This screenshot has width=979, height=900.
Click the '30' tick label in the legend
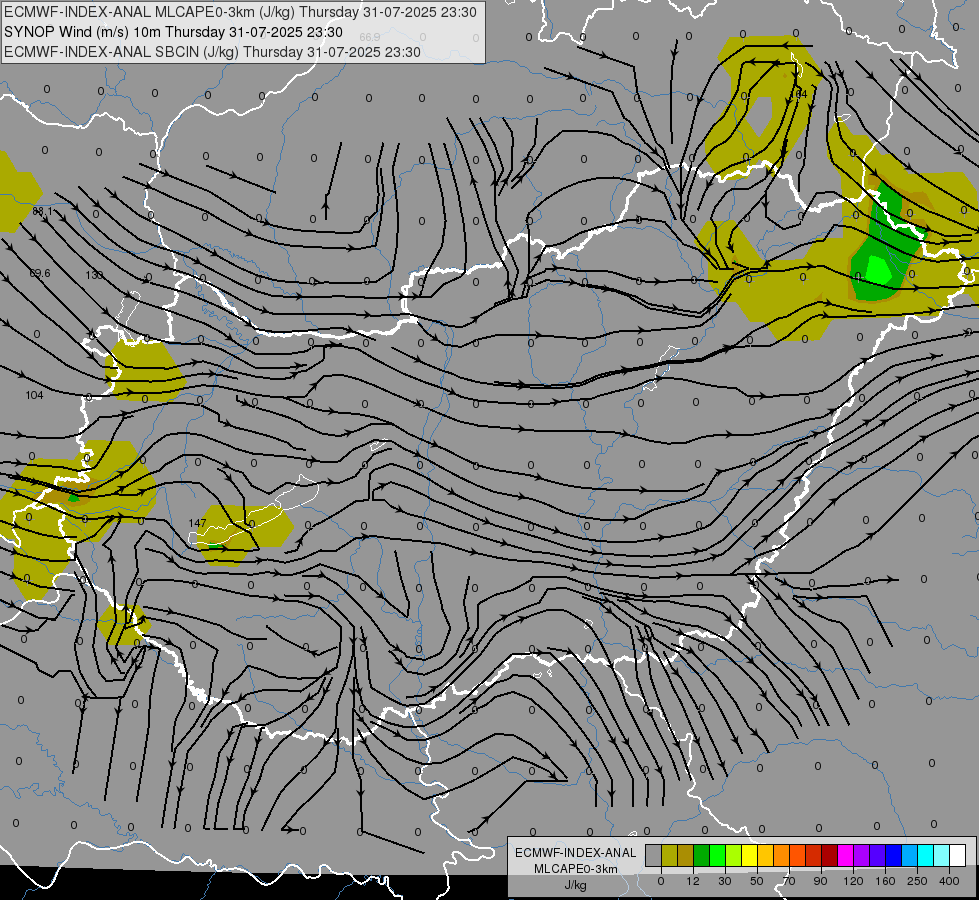[725, 881]
